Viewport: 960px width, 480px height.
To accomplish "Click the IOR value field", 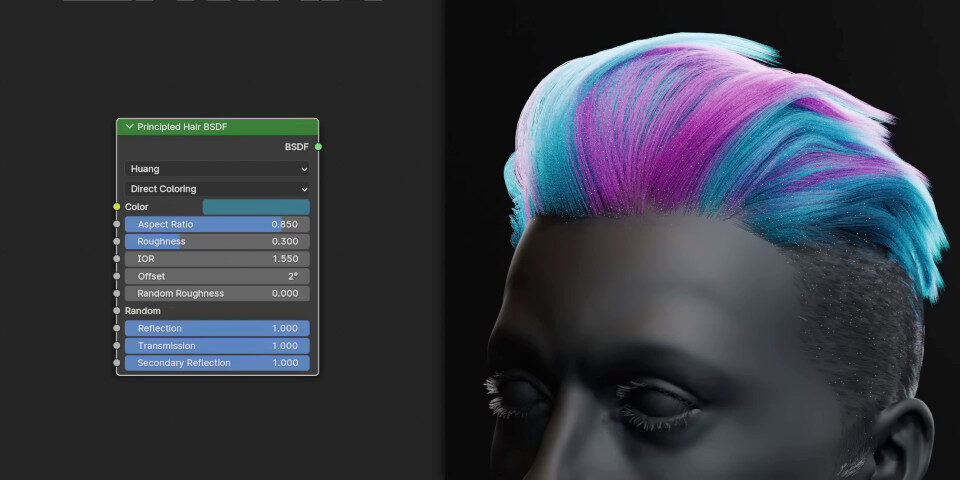I will coord(217,259).
